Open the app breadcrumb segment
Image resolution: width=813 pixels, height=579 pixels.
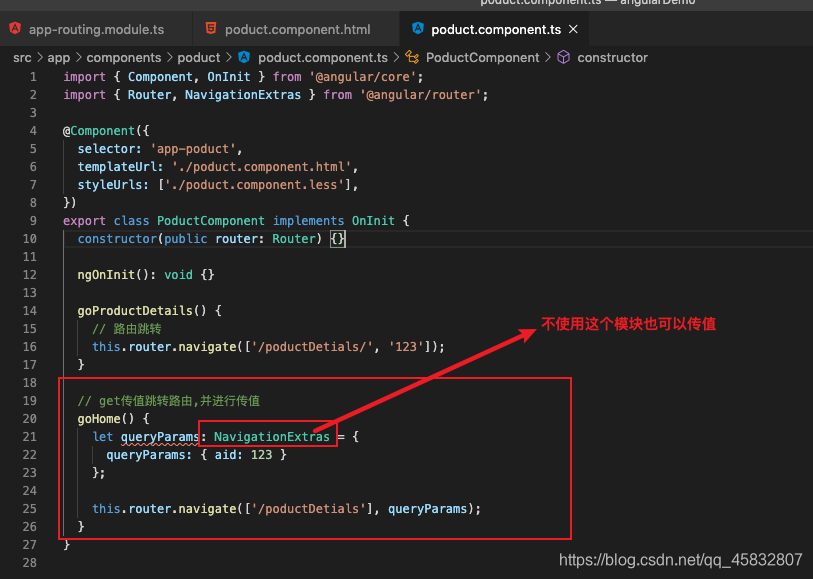click(x=59, y=58)
